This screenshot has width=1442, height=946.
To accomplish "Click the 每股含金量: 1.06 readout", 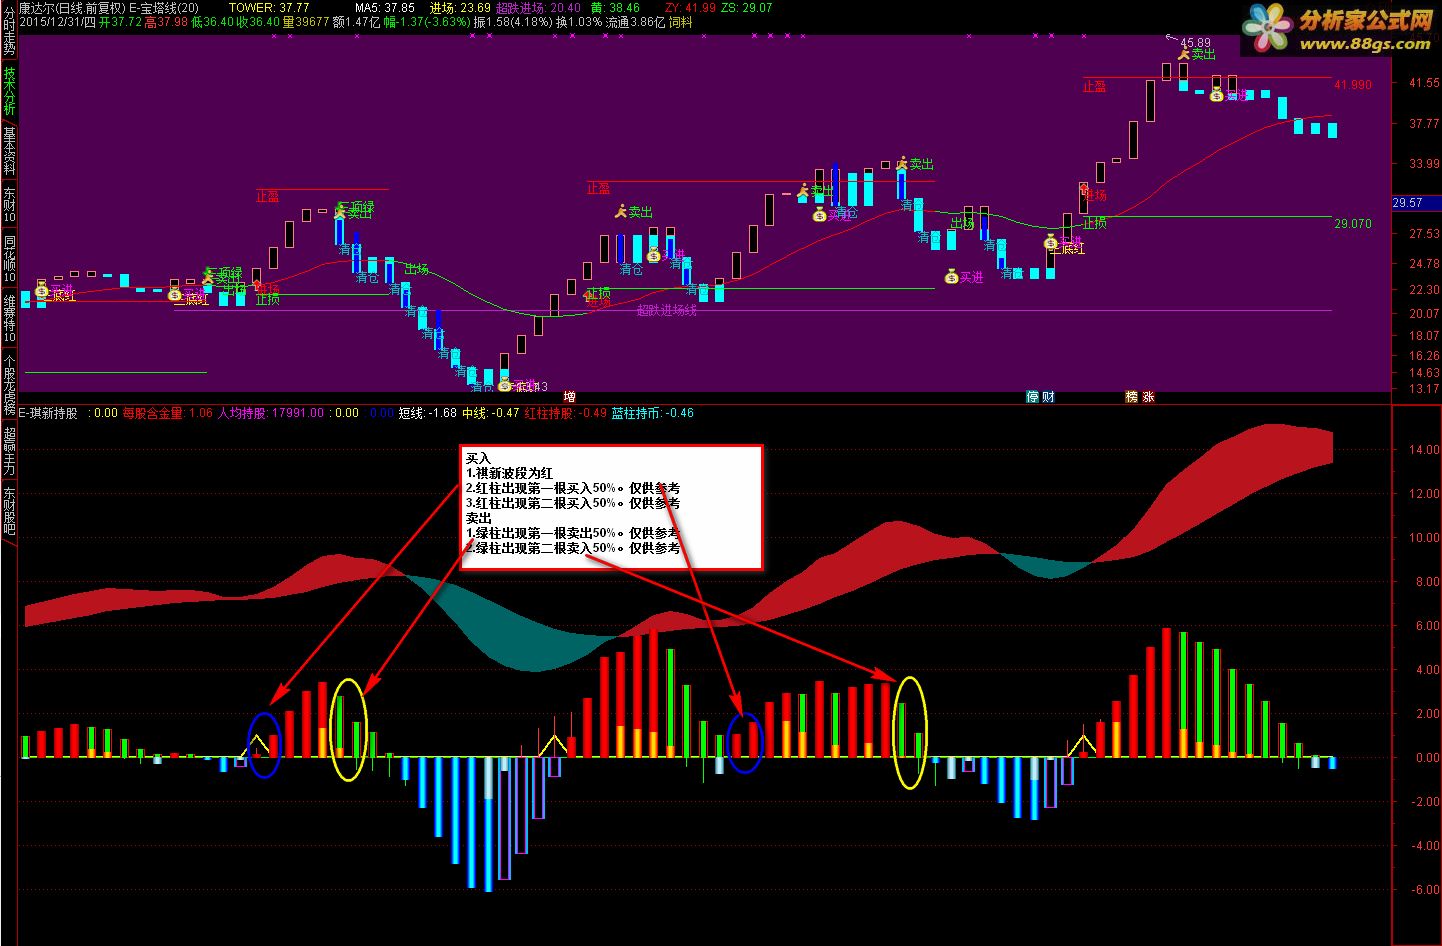I will coord(168,412).
